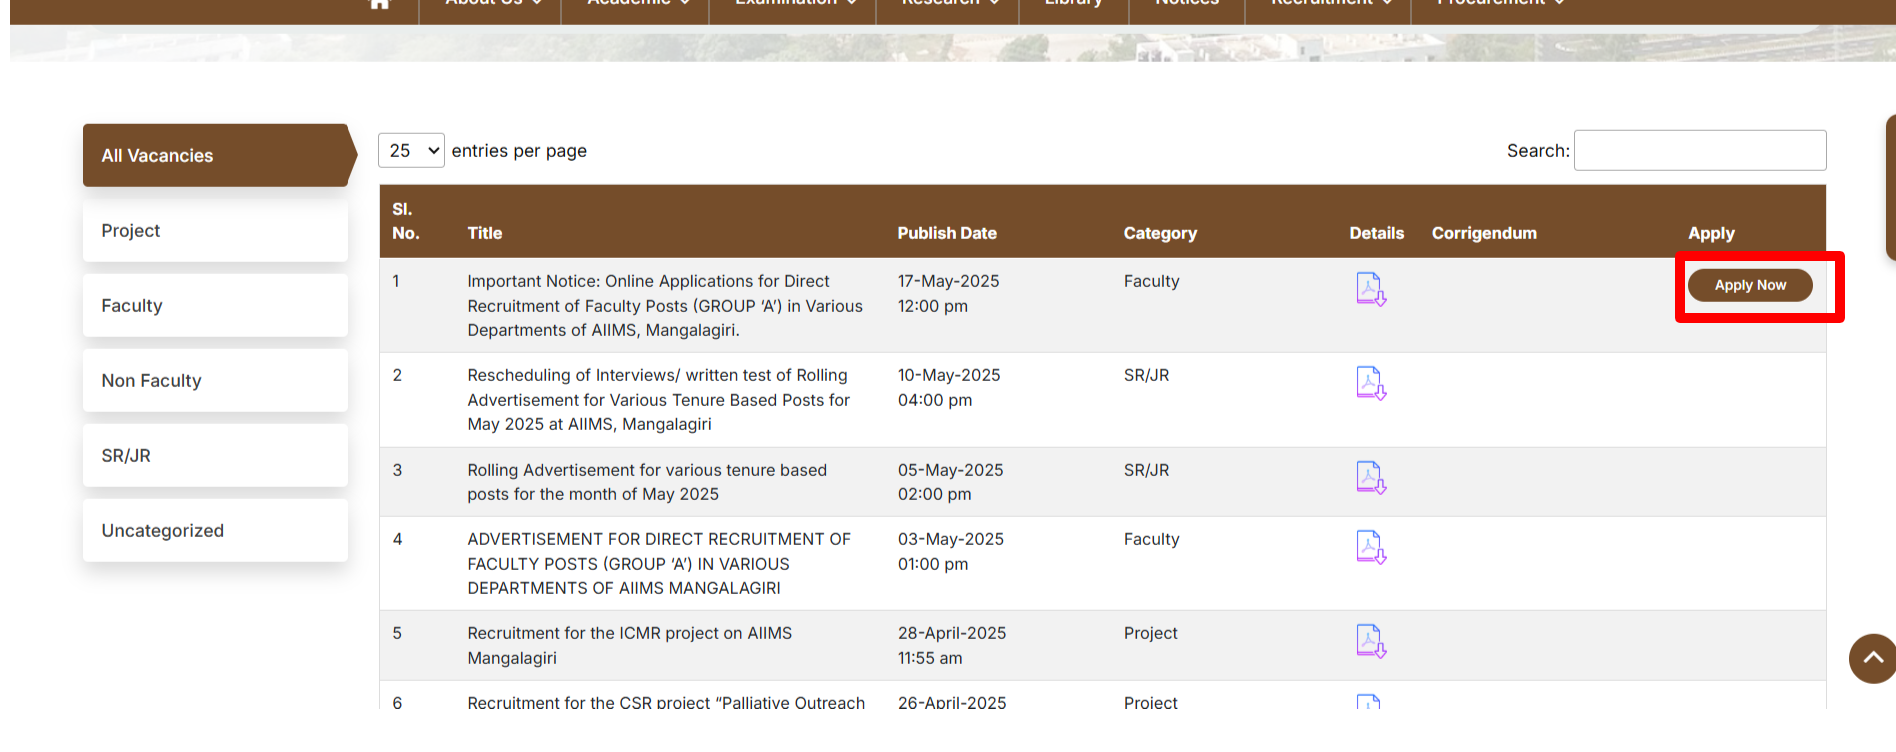Expand the Recruitment menu in navigation
This screenshot has width=1896, height=752.
1330,4
